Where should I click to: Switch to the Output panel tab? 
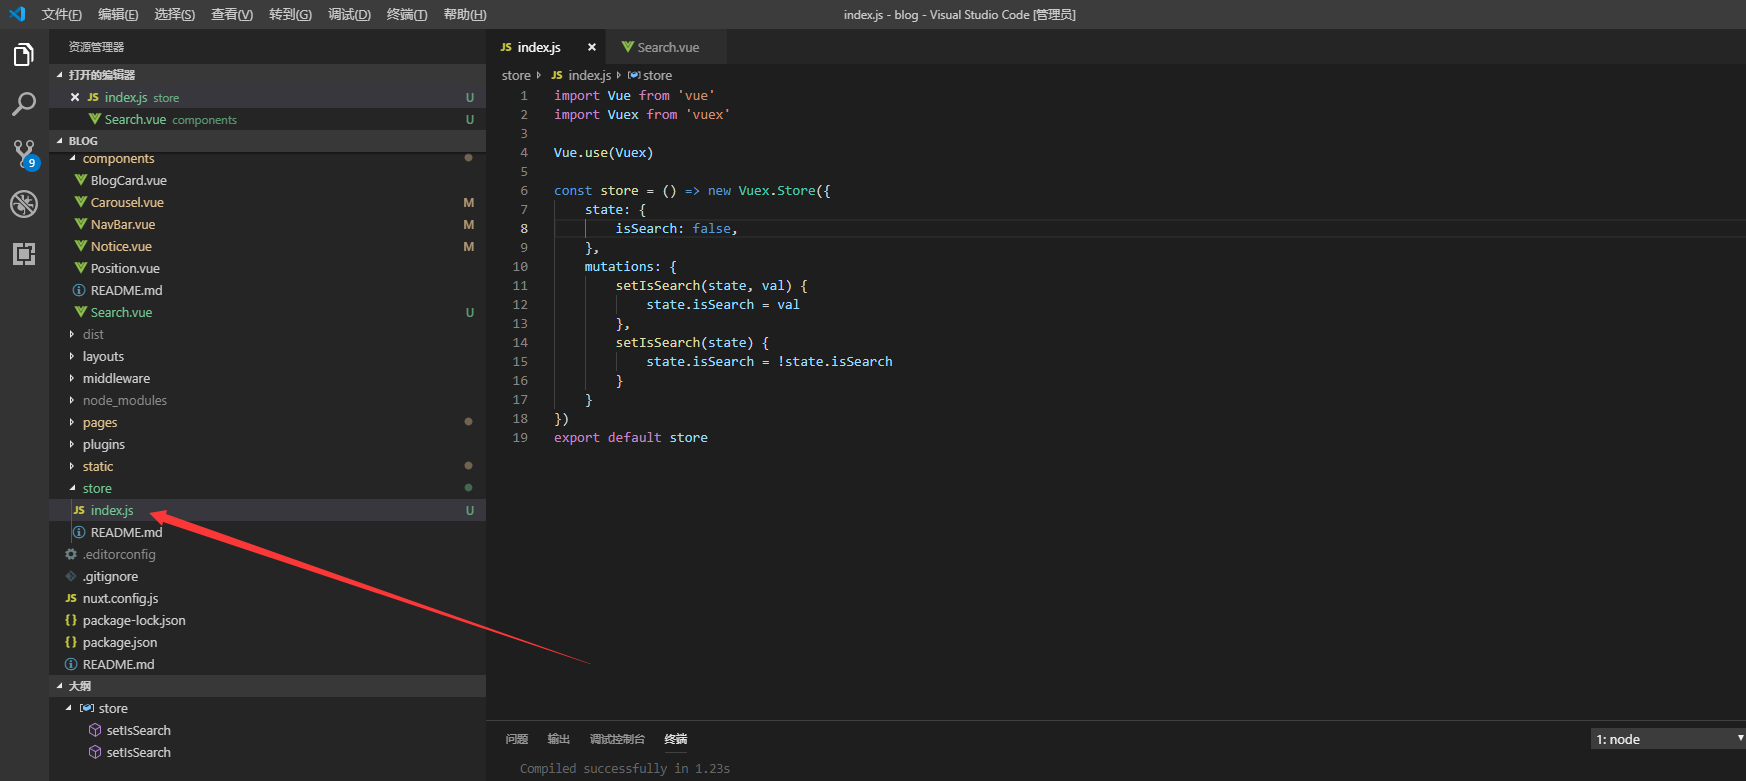(x=558, y=739)
